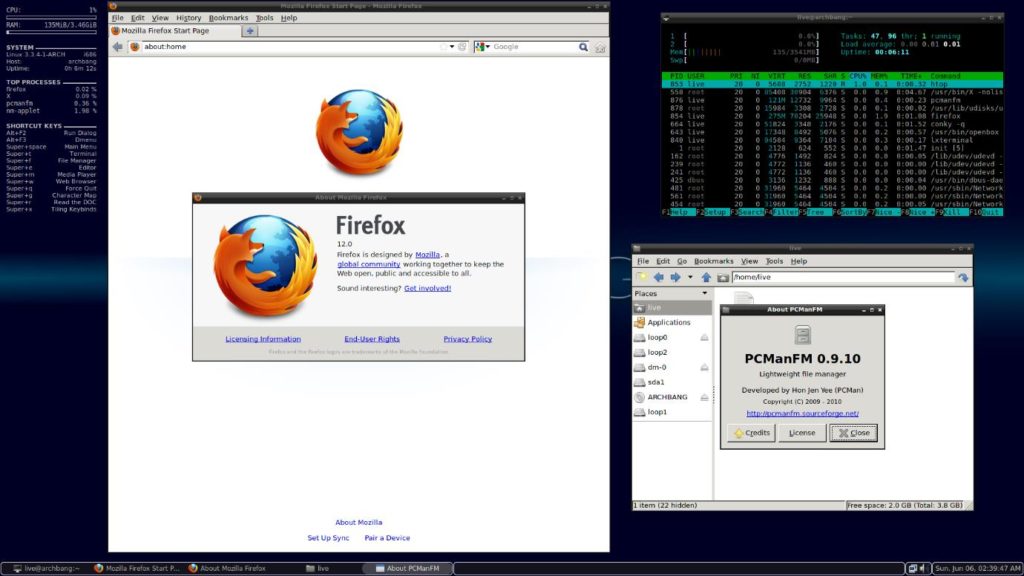Open a new tab with Firefox's plus icon
The image size is (1024, 576).
click(x=250, y=30)
